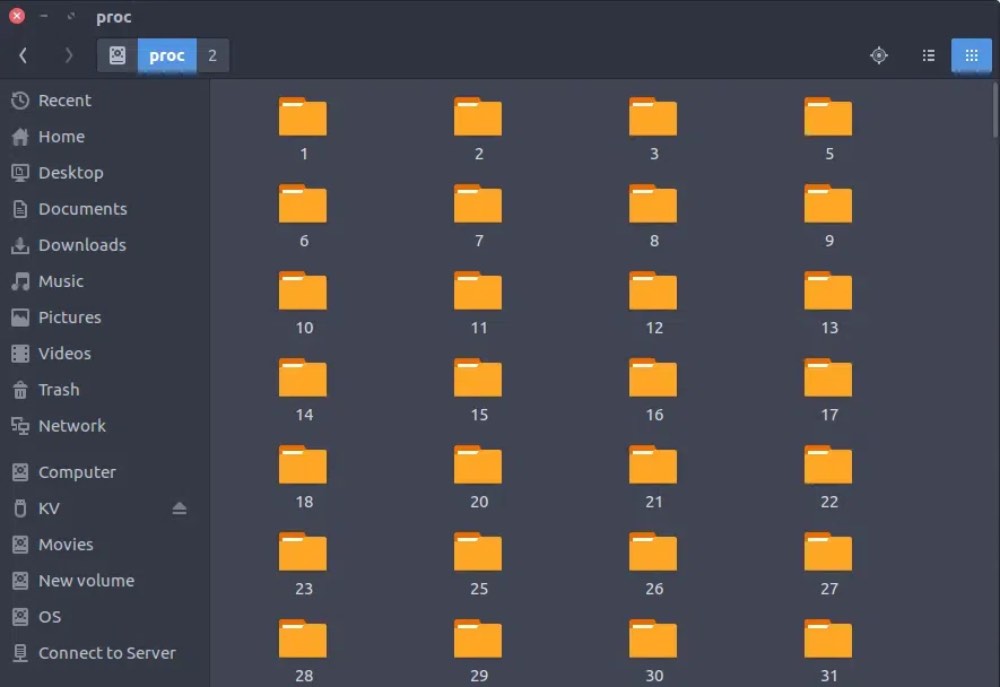Viewport: 1000px width, 687px height.
Task: Activate the search function
Action: [878, 55]
